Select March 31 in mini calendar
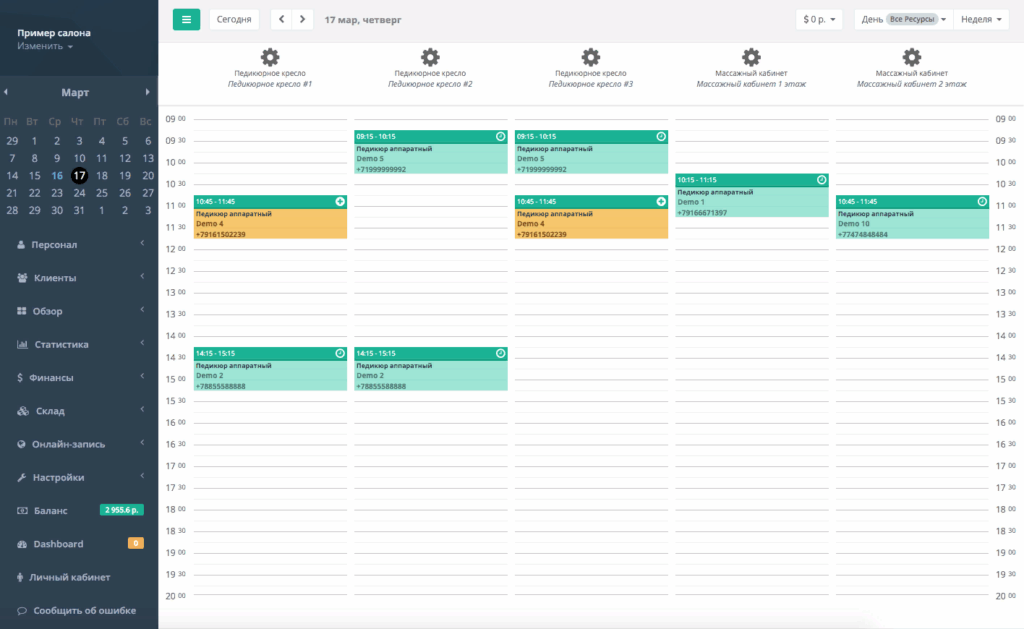The width and height of the screenshot is (1024, 629). [79, 210]
